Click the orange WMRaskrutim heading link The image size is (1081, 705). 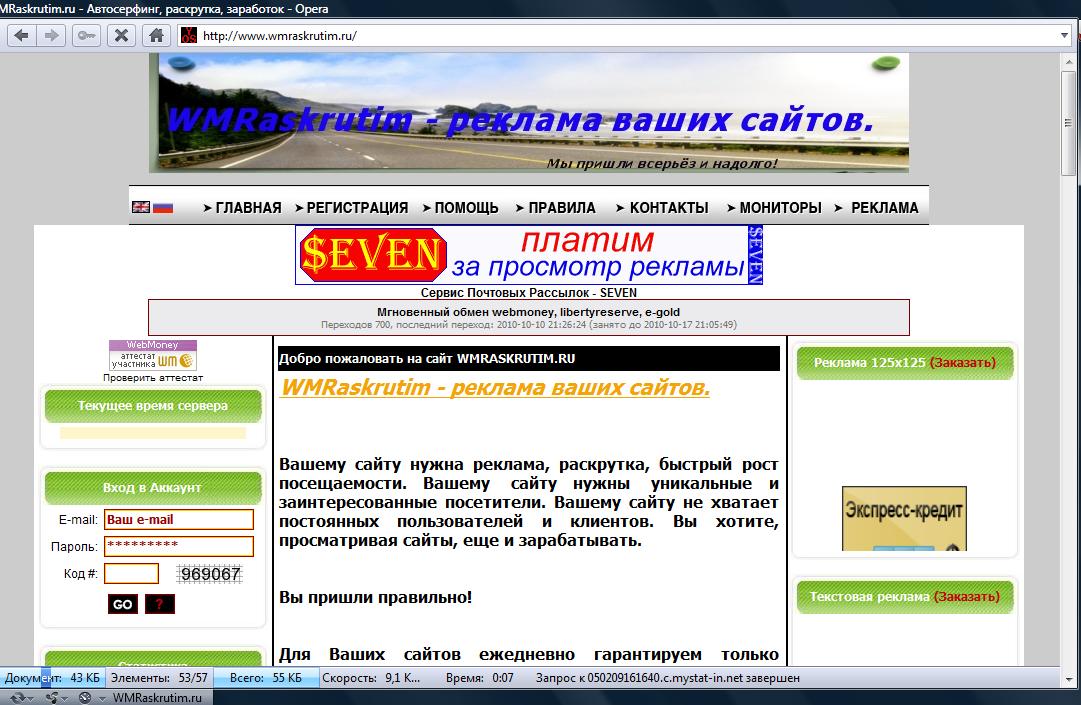coord(495,387)
